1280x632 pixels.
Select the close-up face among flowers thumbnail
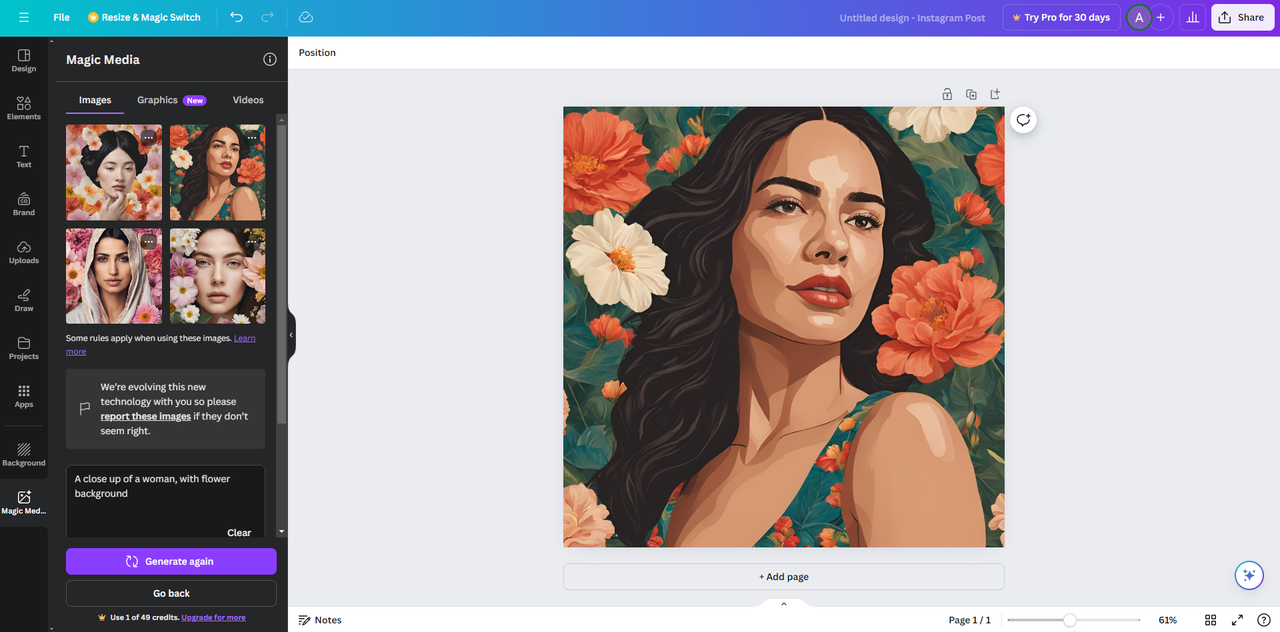218,276
